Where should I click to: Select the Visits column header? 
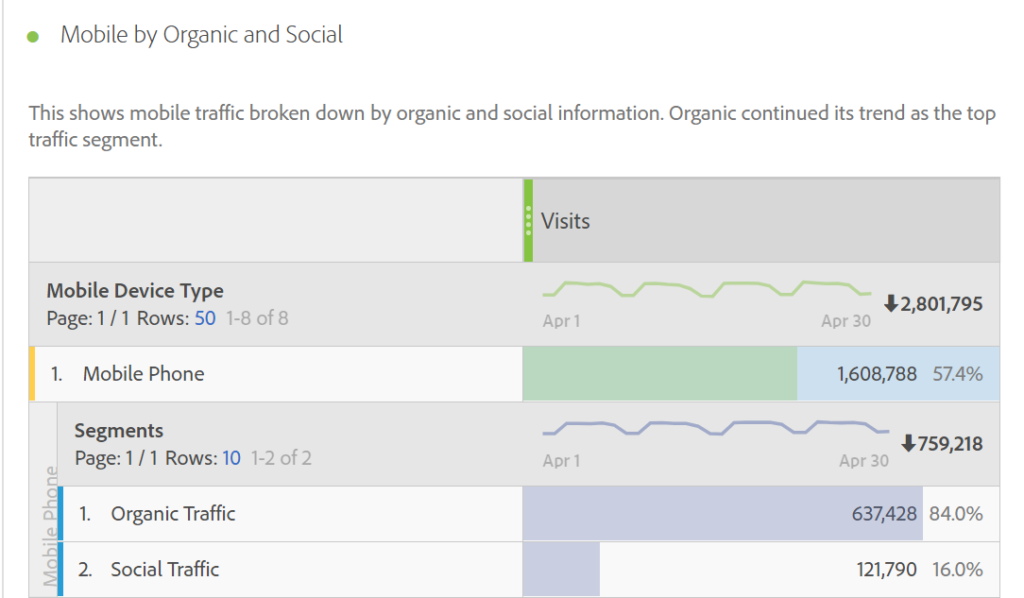tap(566, 221)
